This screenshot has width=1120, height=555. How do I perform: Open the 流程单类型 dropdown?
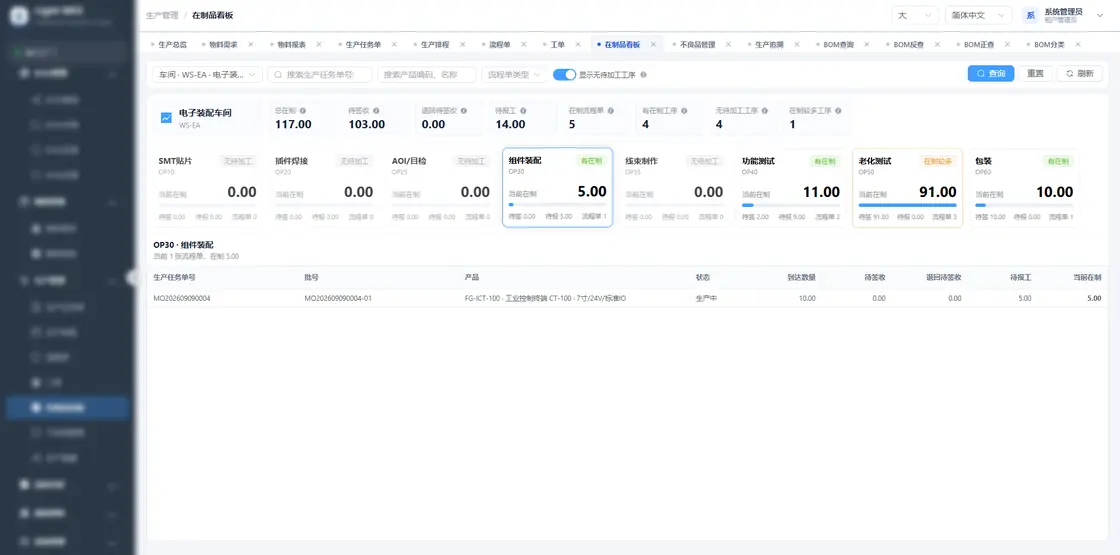pyautogui.click(x=514, y=74)
